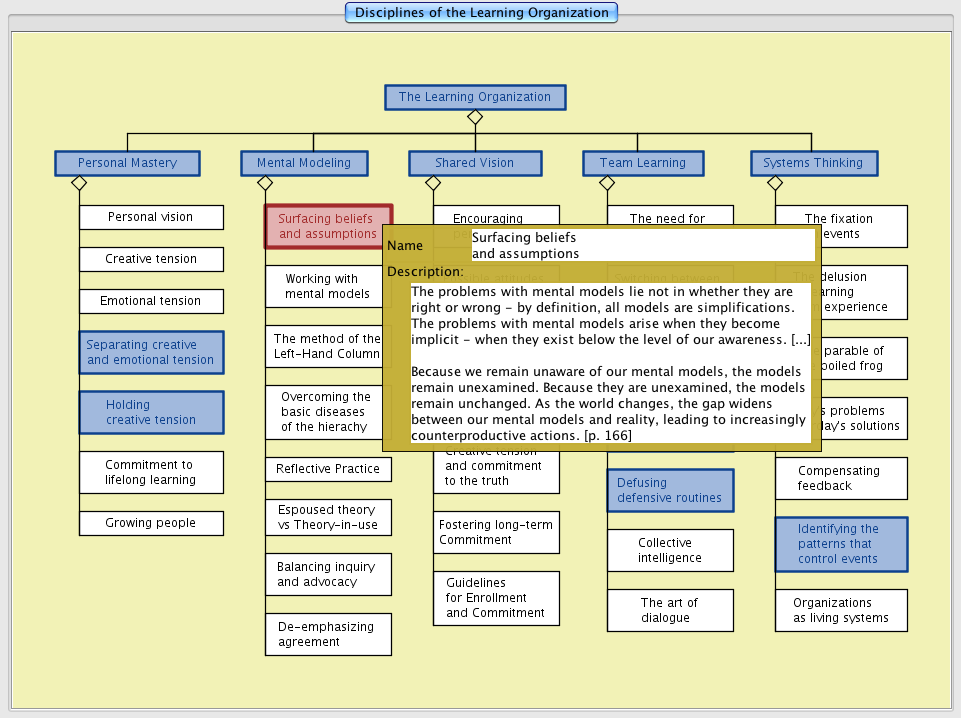961x718 pixels.
Task: Open the Mental Modeling node
Action: tap(304, 163)
